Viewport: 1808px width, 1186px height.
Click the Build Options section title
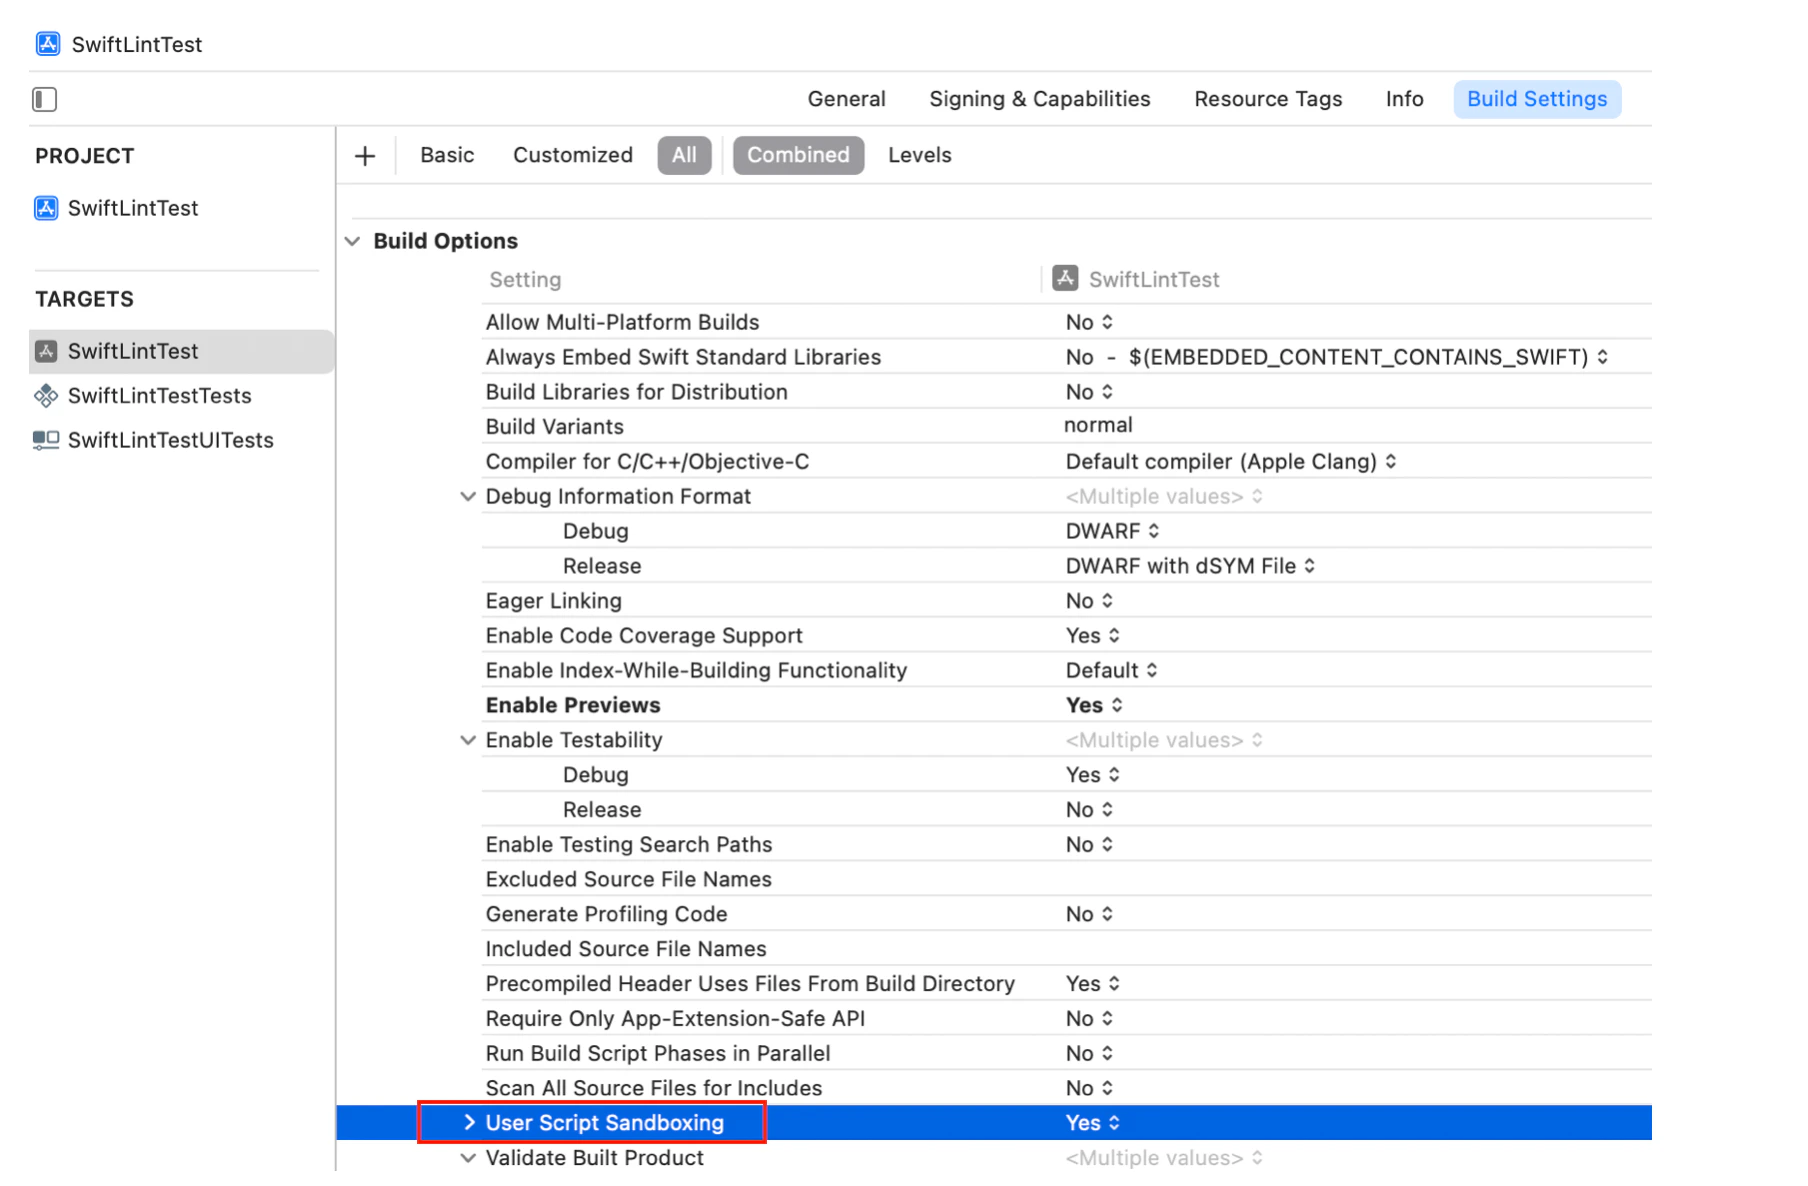[445, 241]
